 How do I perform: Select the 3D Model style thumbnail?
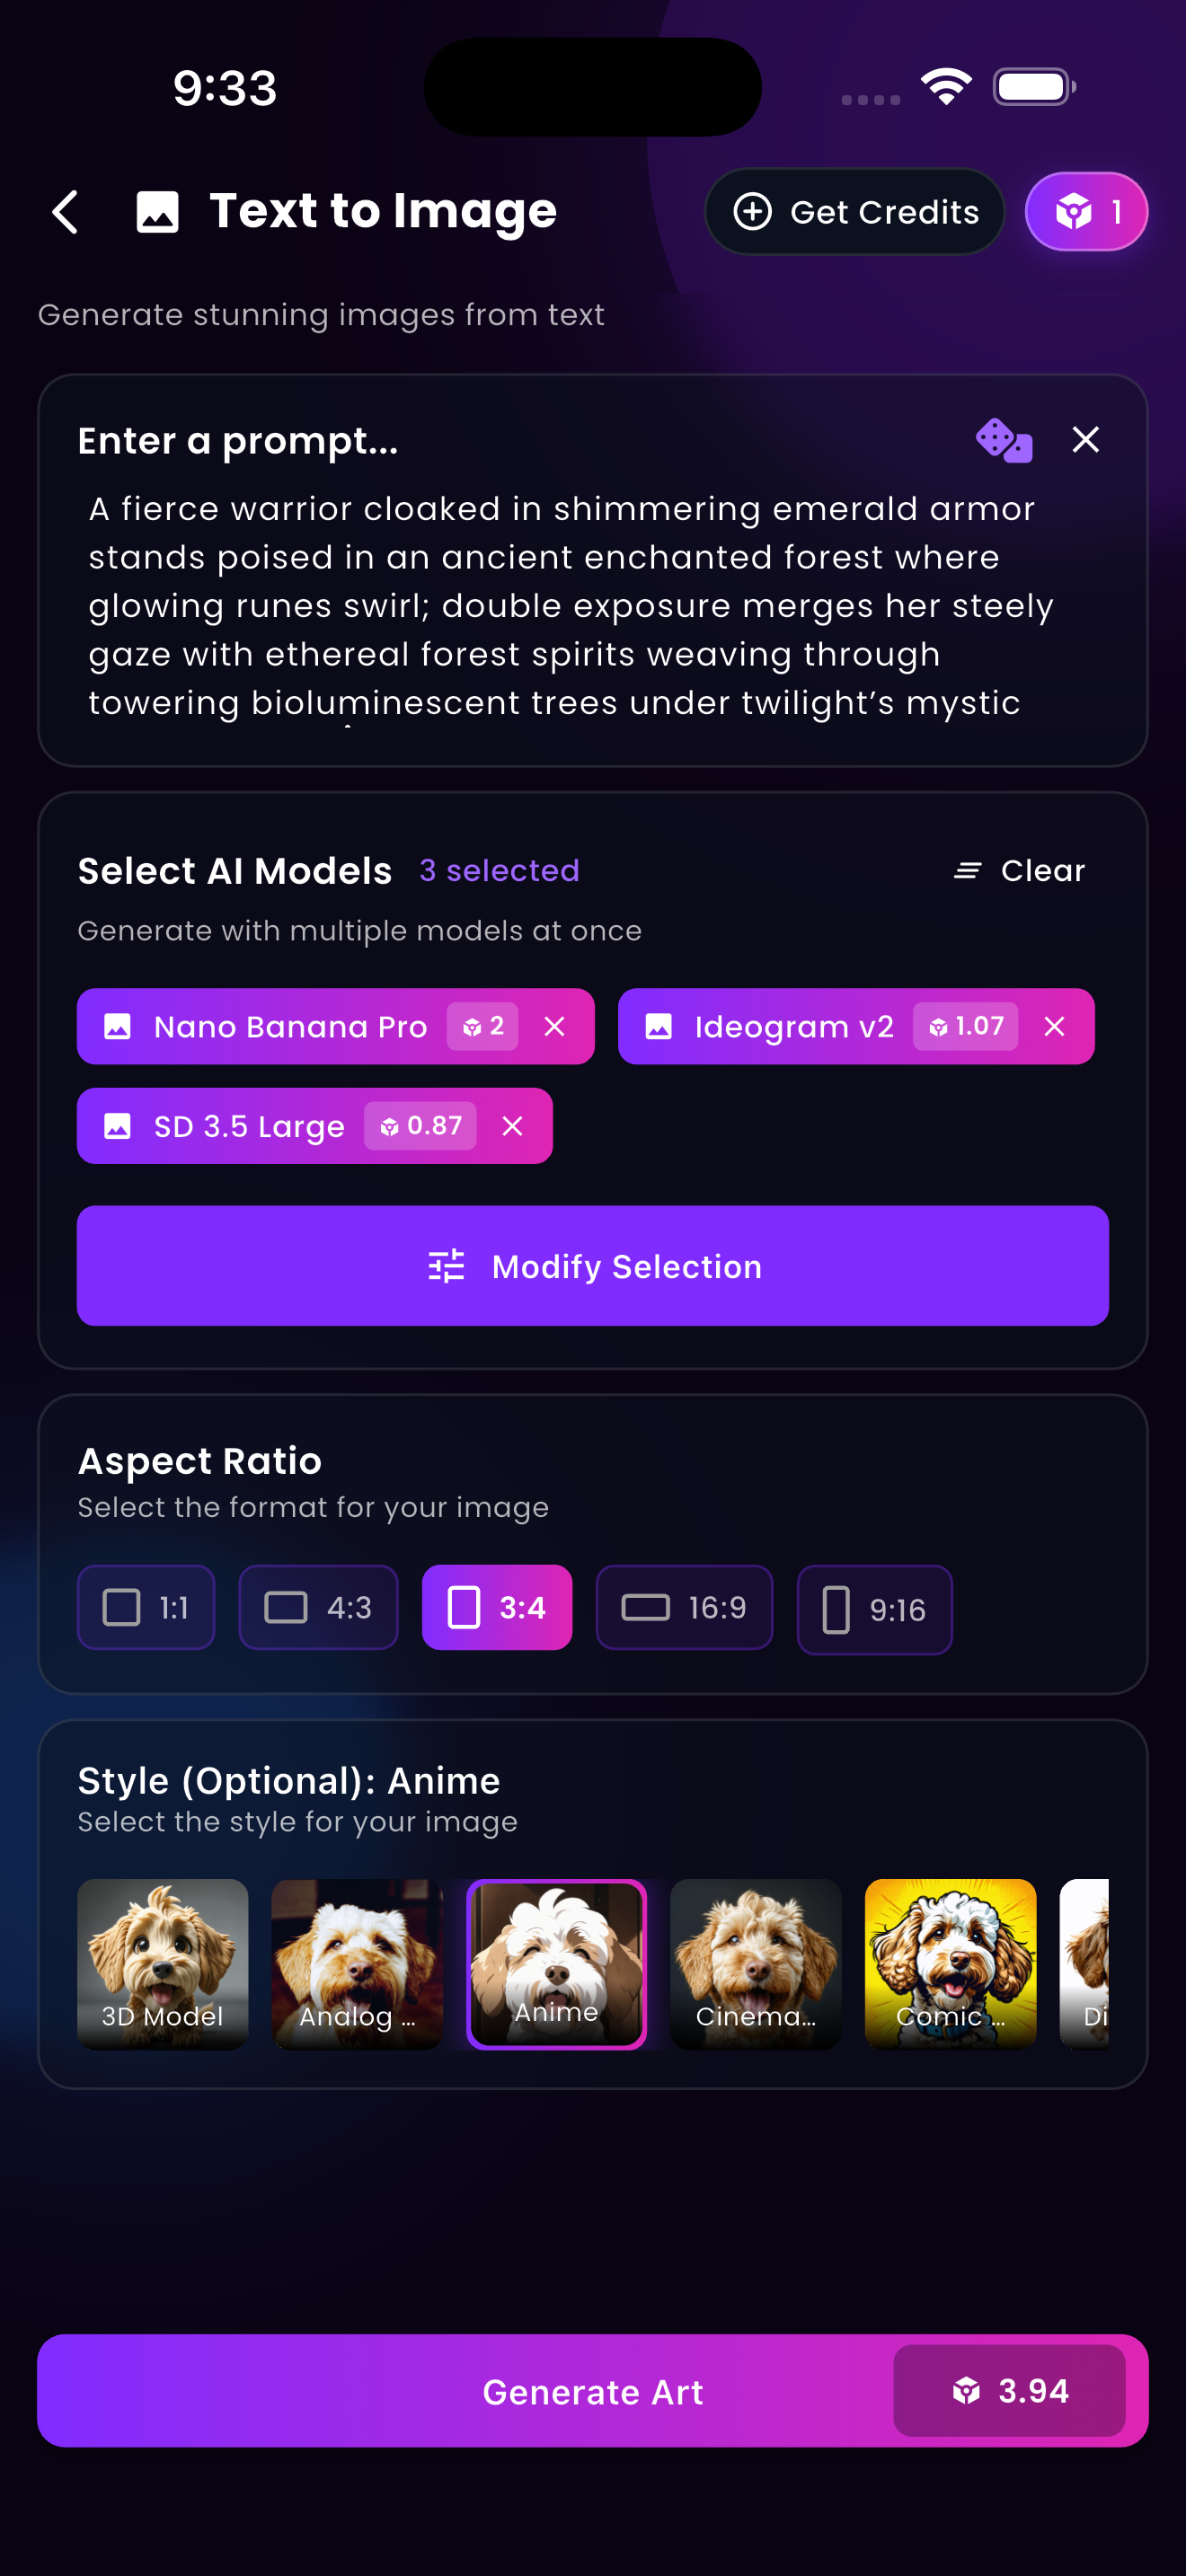click(x=163, y=1963)
